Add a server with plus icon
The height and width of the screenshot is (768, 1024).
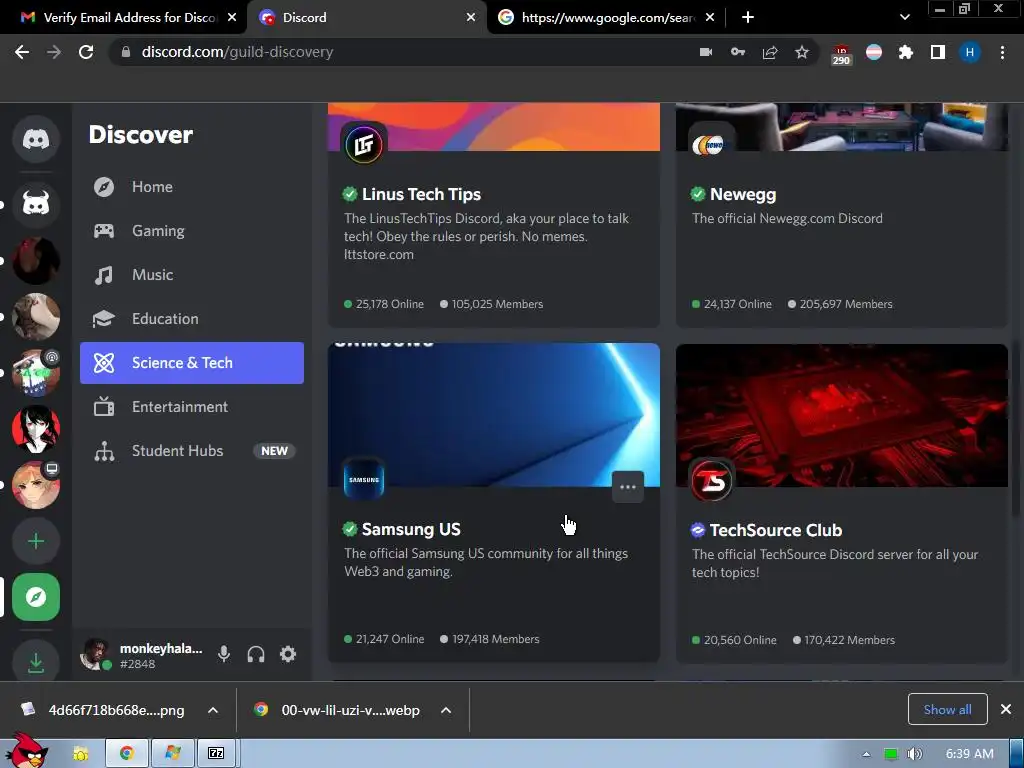coord(36,541)
